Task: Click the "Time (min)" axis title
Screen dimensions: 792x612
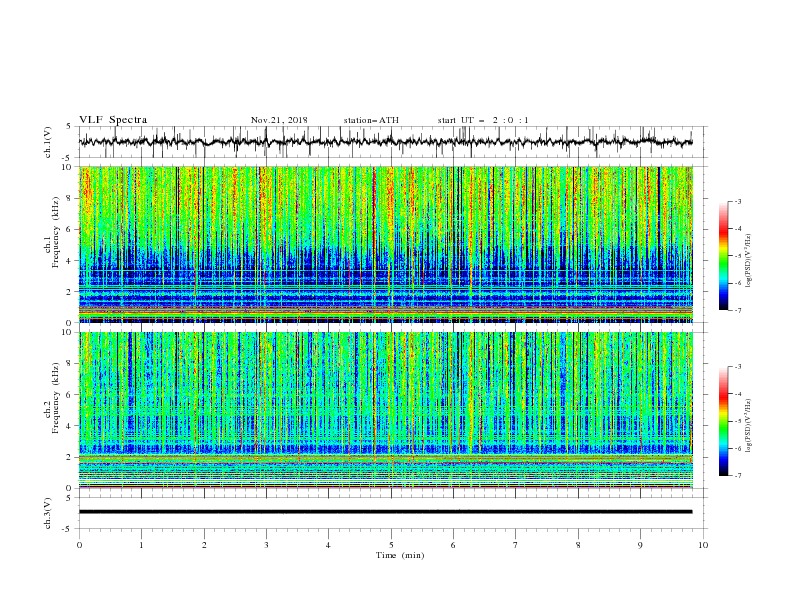Action: coord(400,555)
